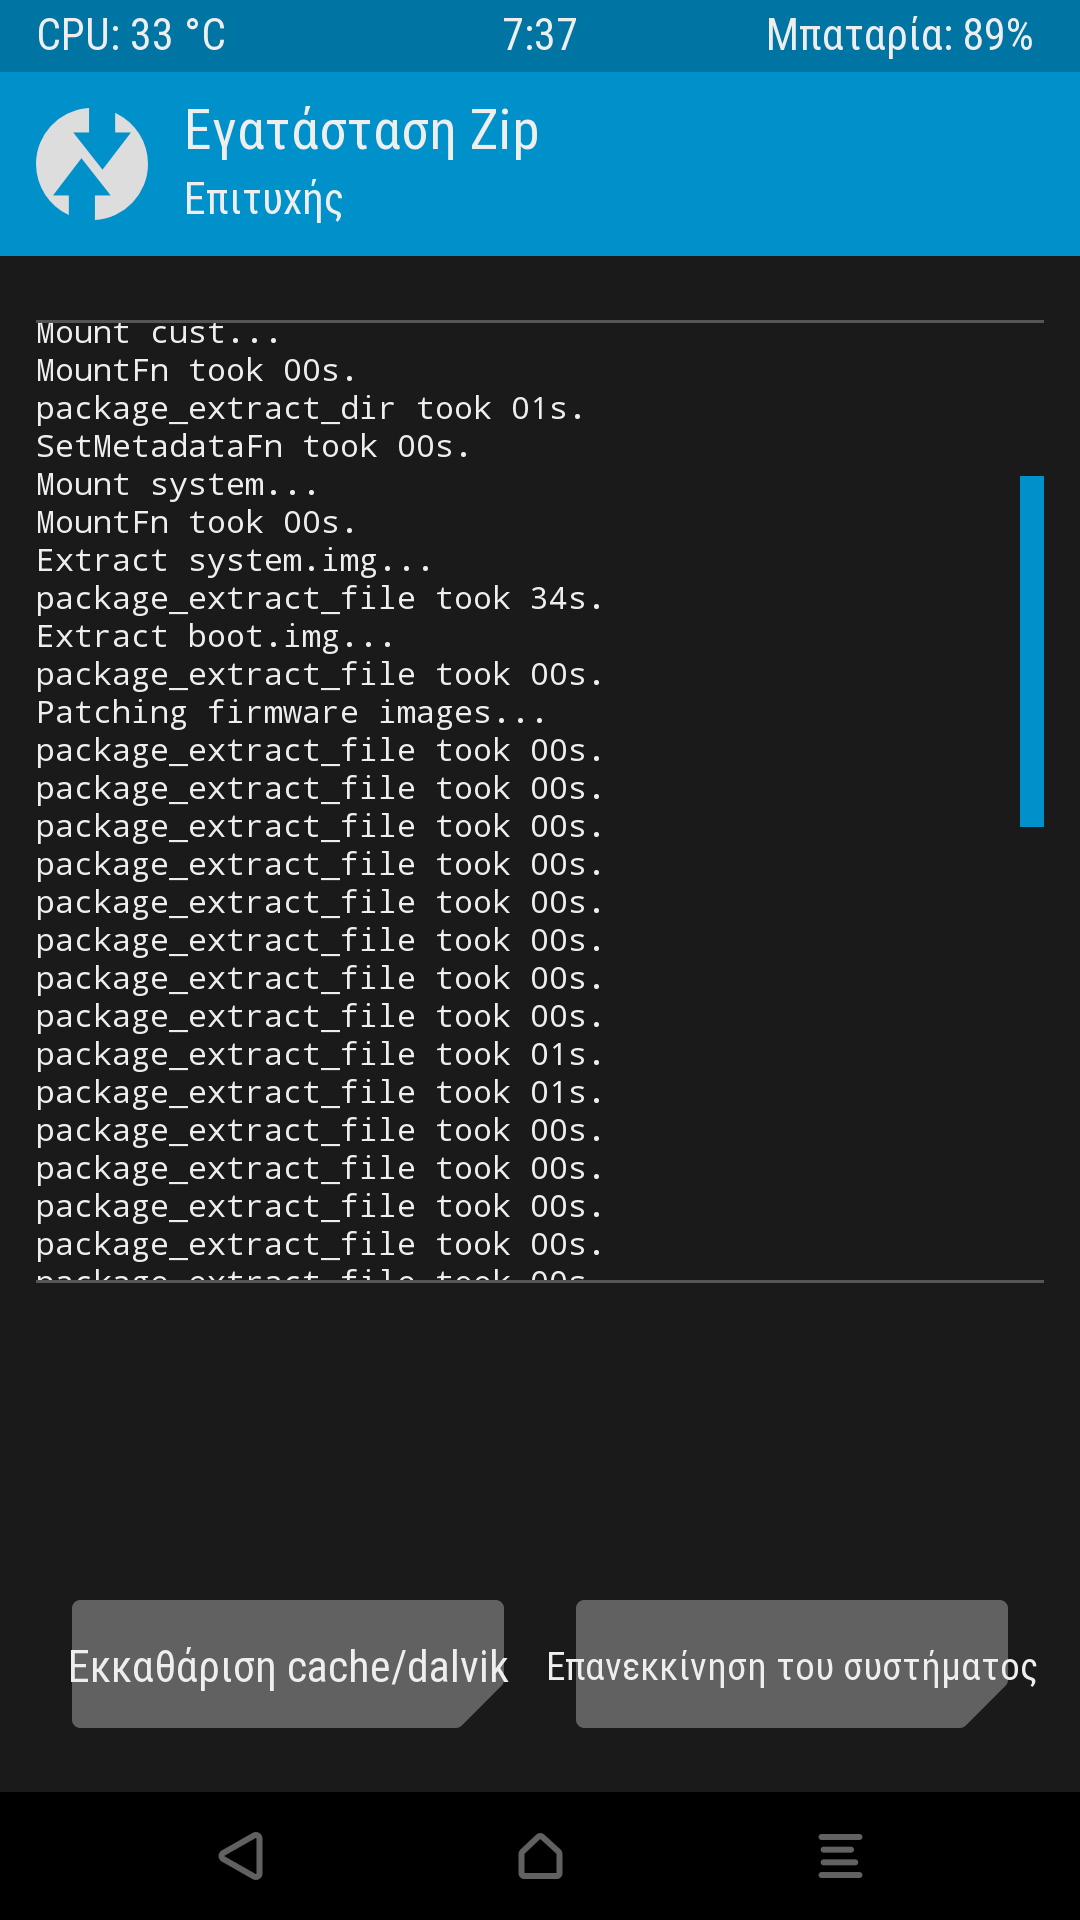Tap the TWRP logo icon
The image size is (1080, 1920).
[x=92, y=164]
